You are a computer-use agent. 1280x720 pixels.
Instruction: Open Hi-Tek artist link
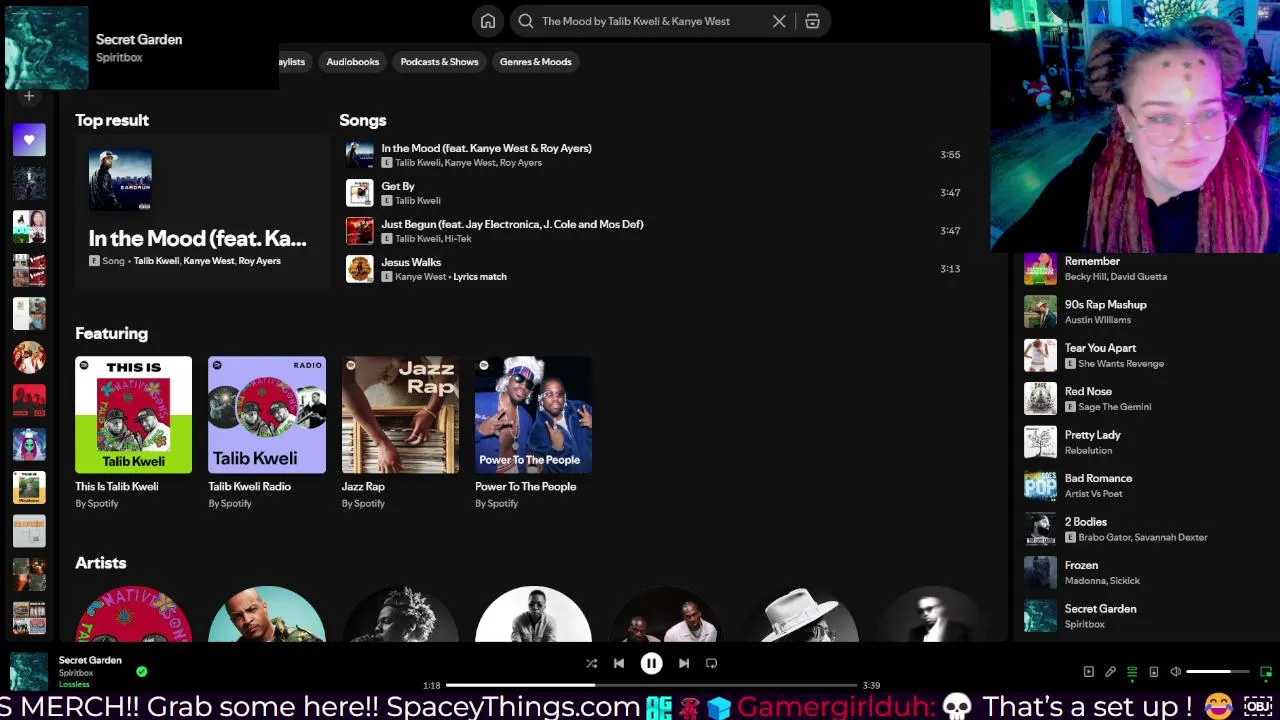click(x=458, y=239)
